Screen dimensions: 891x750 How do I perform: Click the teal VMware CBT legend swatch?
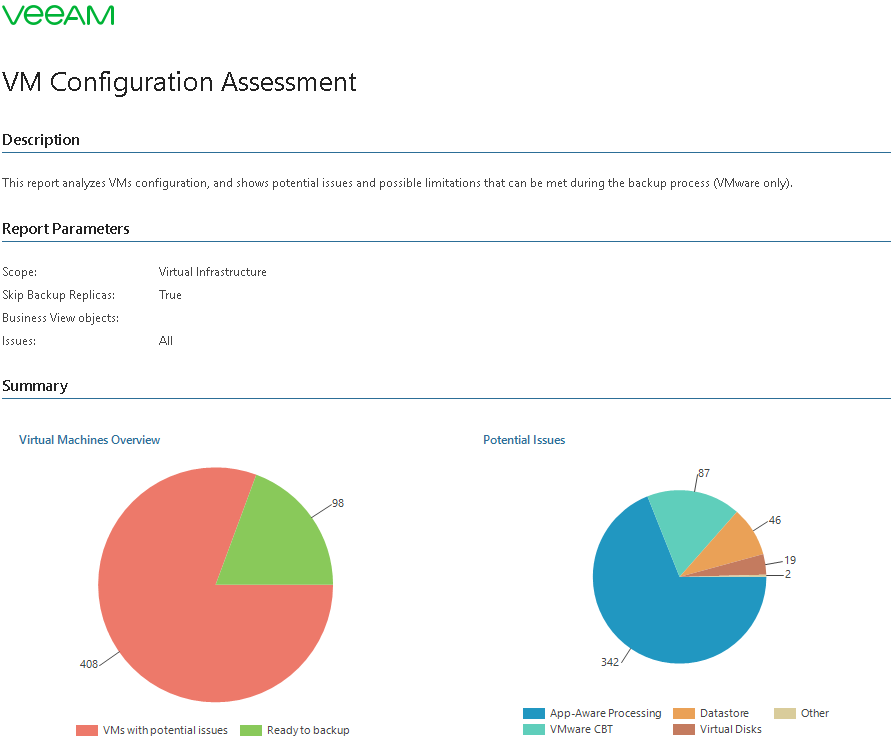(x=534, y=730)
